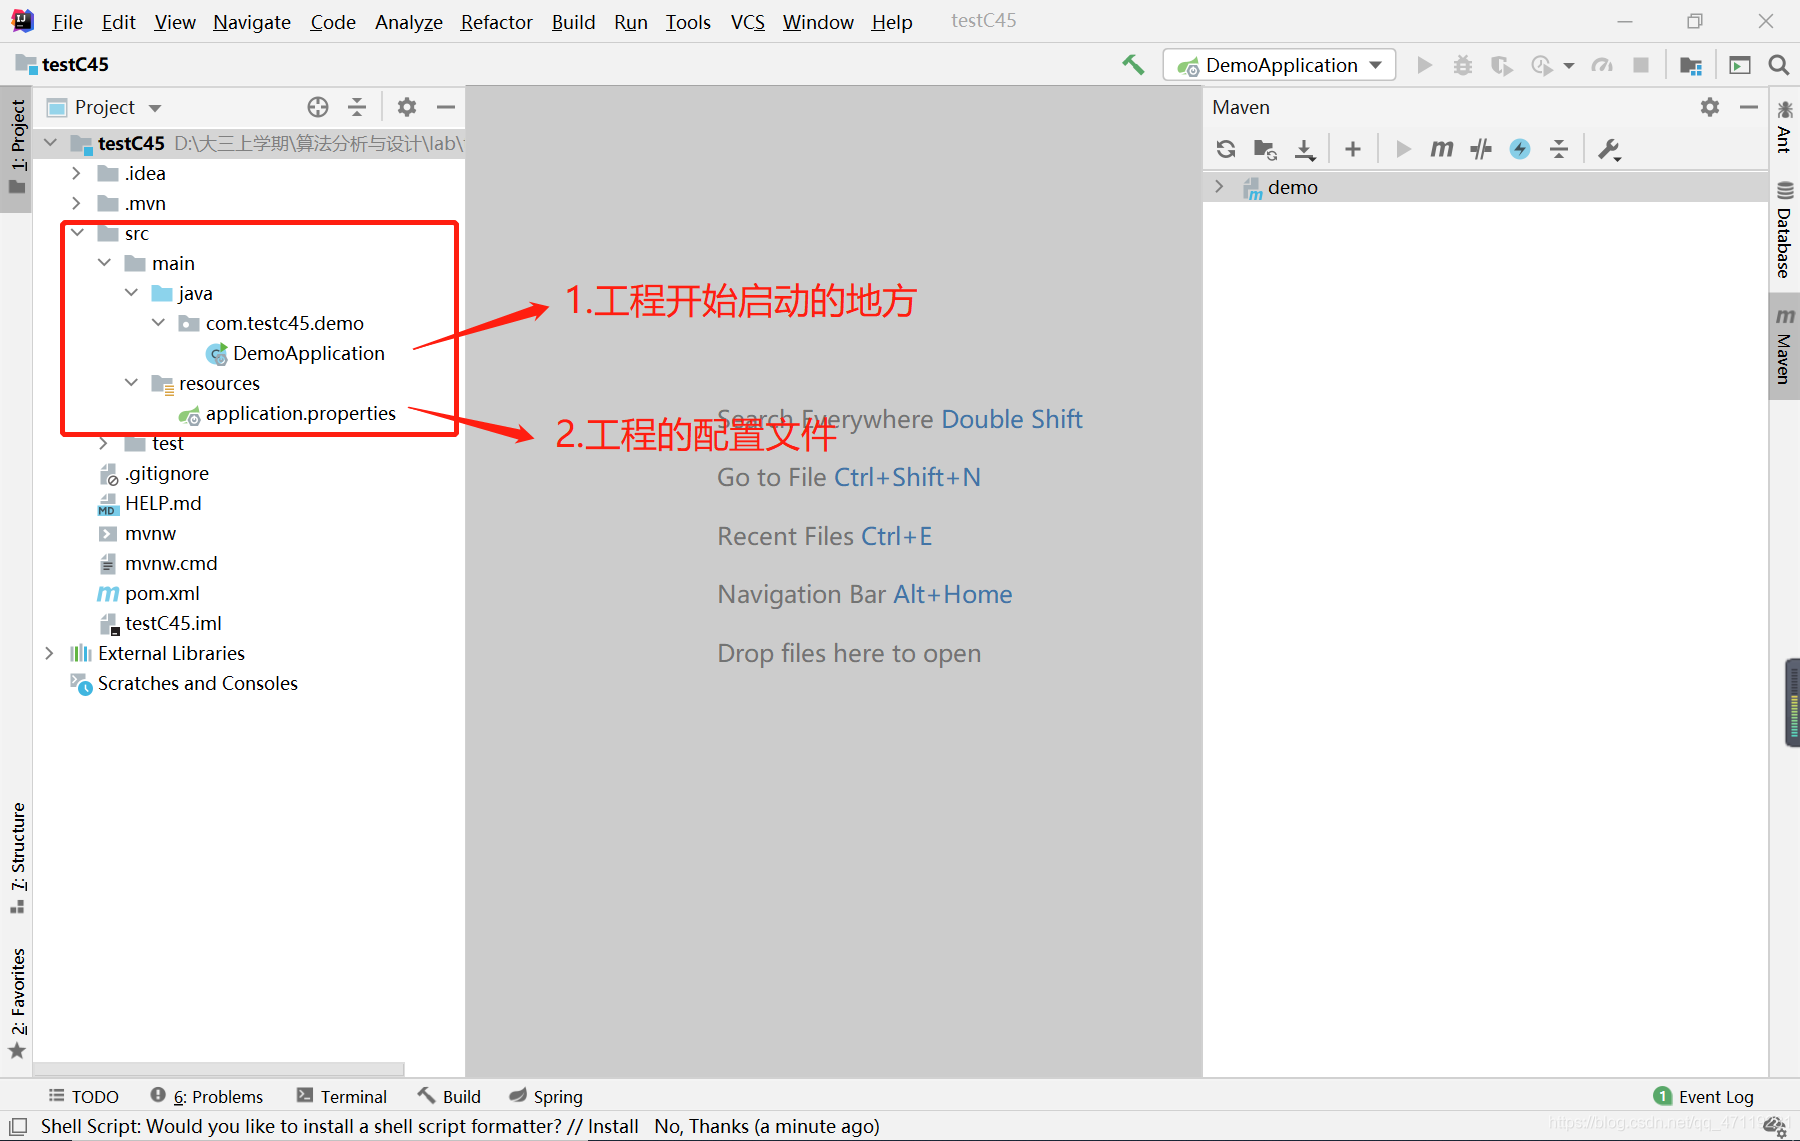The width and height of the screenshot is (1800, 1141).
Task: Start debugging with the bug icon
Action: tap(1463, 65)
